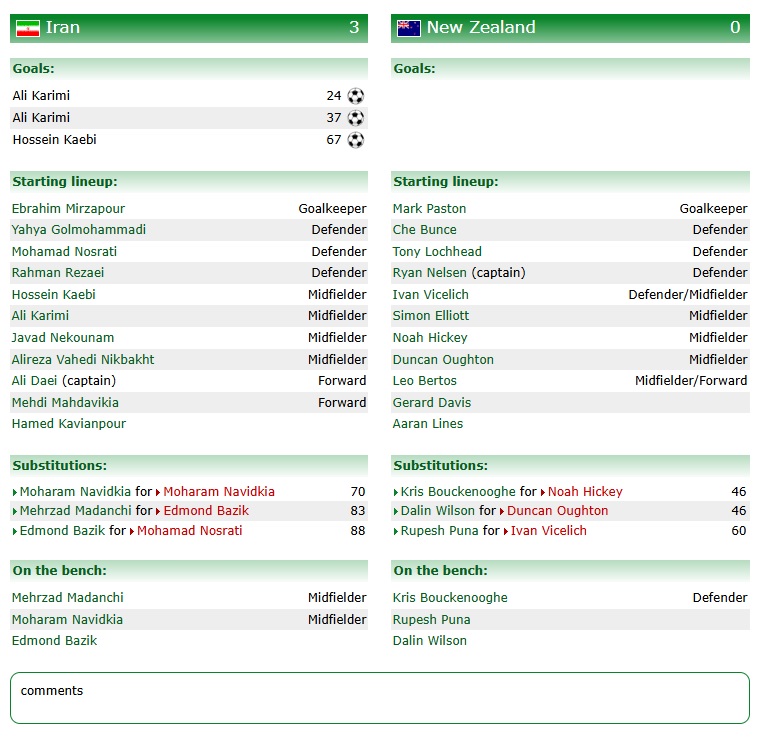The image size is (758, 740).
Task: Open Simon Elliott's player link
Action: (x=430, y=316)
